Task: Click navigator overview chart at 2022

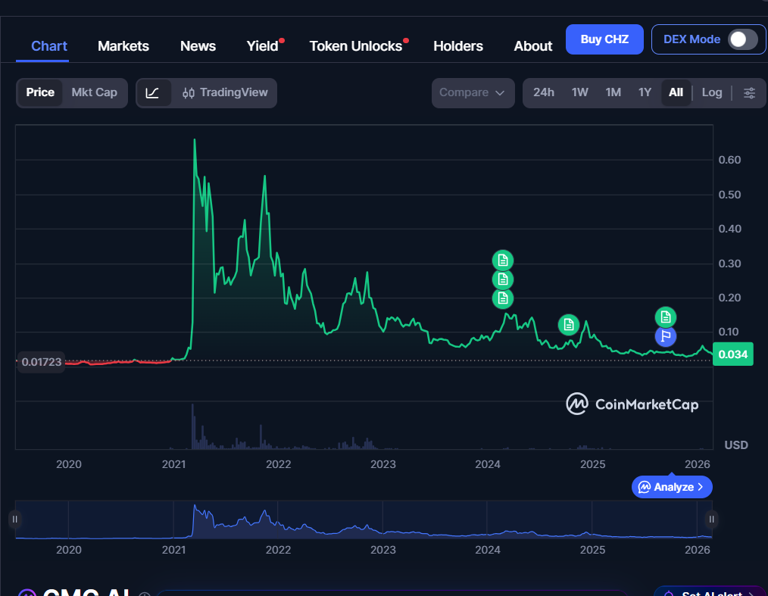Action: pyautogui.click(x=278, y=520)
